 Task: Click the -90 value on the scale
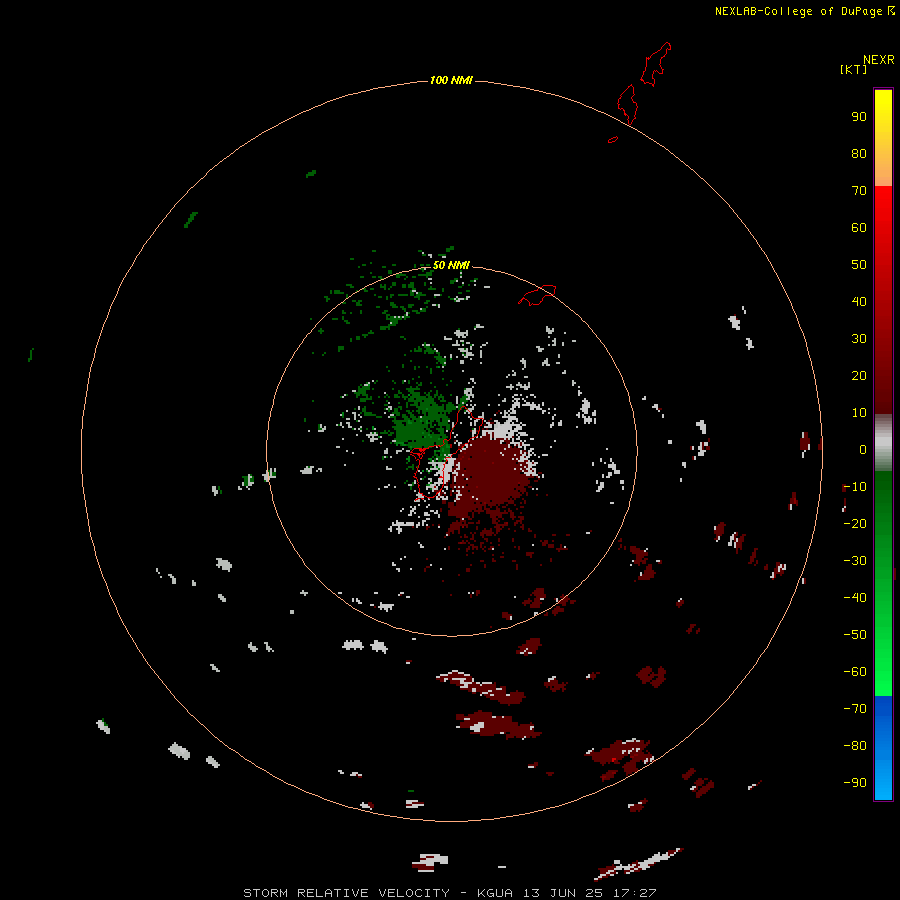[x=855, y=782]
